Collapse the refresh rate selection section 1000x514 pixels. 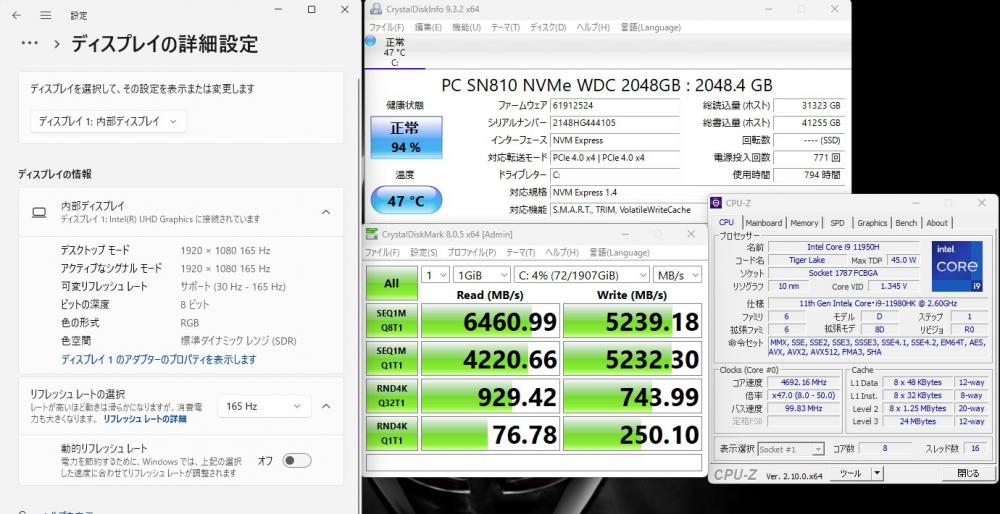(325, 406)
